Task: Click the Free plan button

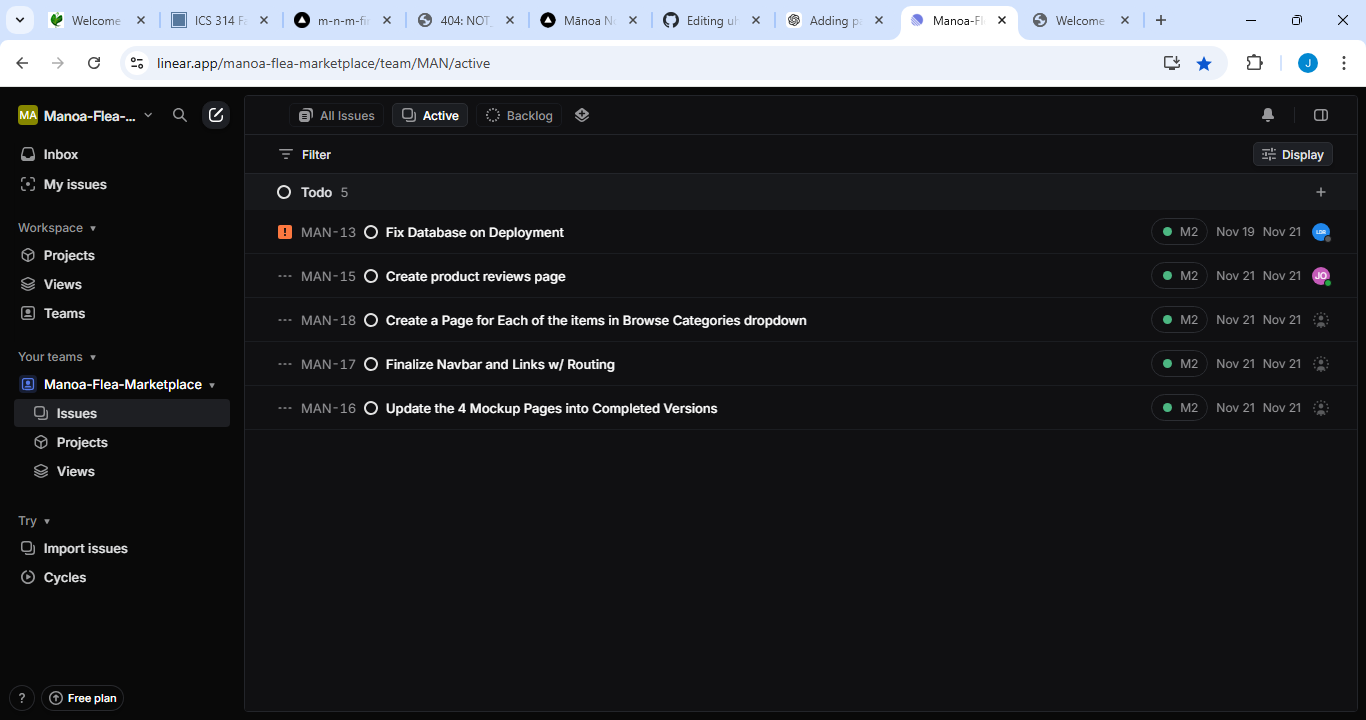Action: pyautogui.click(x=82, y=698)
